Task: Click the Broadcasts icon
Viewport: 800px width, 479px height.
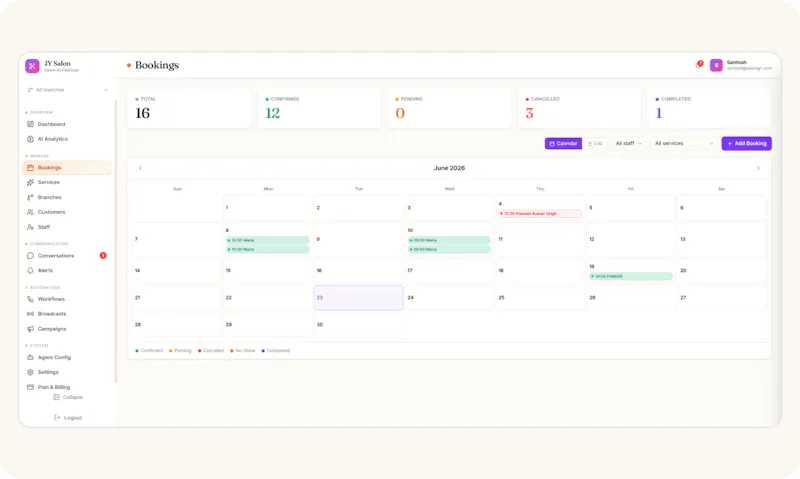Action: click(x=30, y=314)
